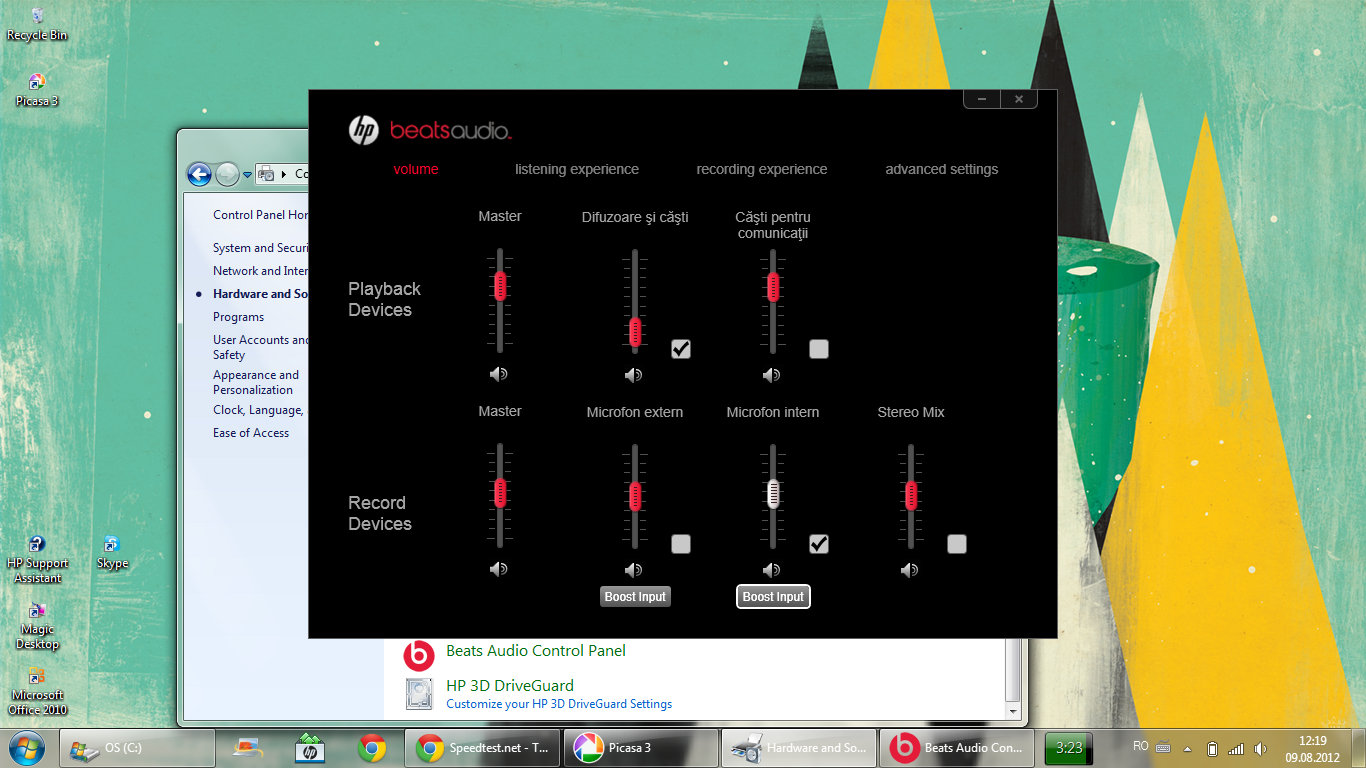The image size is (1366, 768).
Task: Click Playback Master volume slider handle
Action: (500, 286)
